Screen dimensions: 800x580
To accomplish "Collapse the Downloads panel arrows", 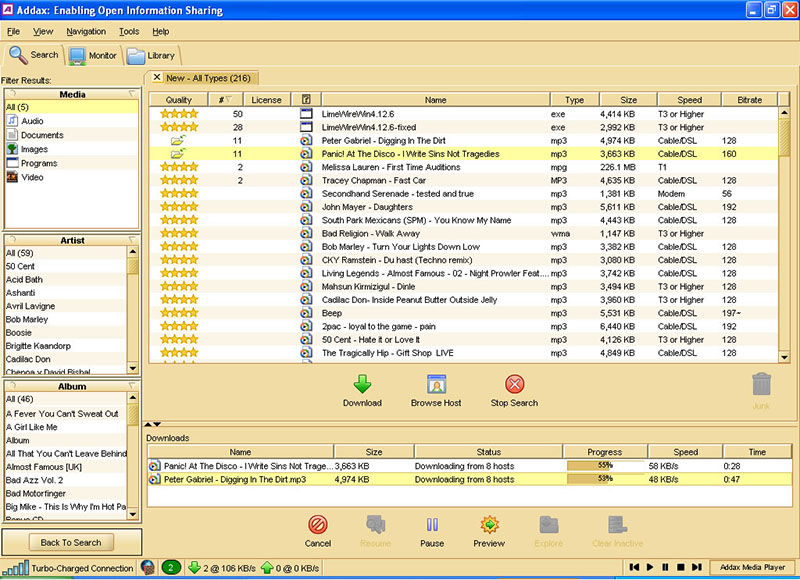I will 152,424.
